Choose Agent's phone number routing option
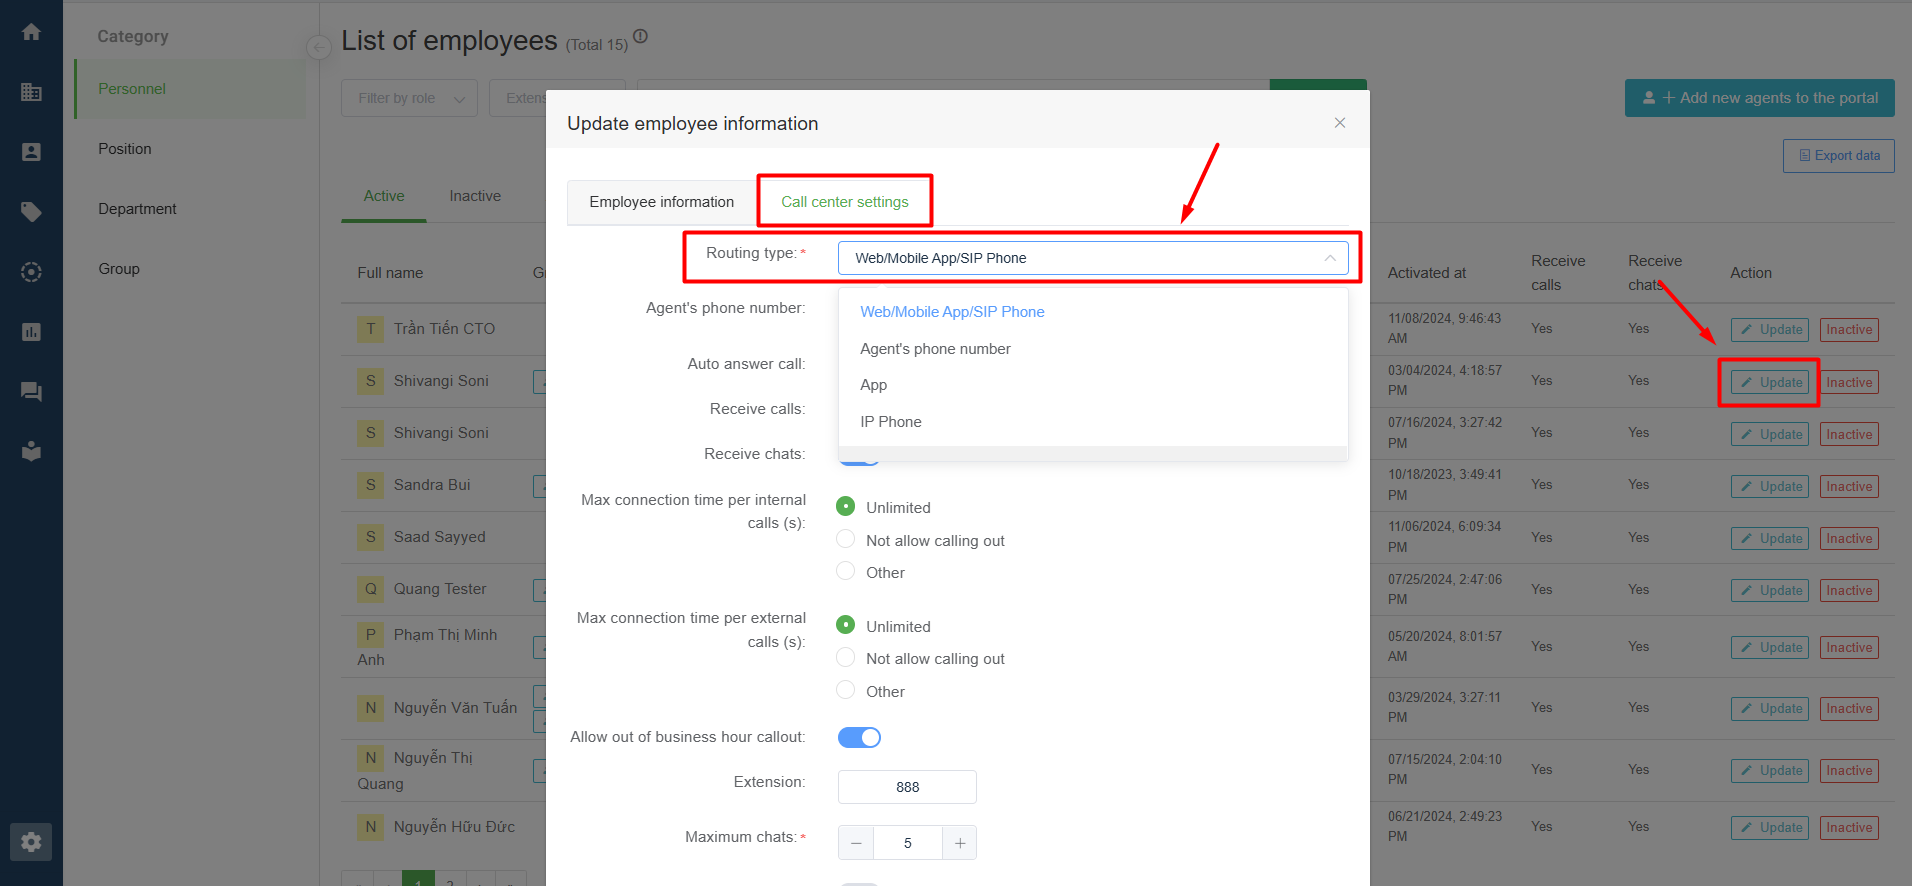The width and height of the screenshot is (1912, 886). 935,349
